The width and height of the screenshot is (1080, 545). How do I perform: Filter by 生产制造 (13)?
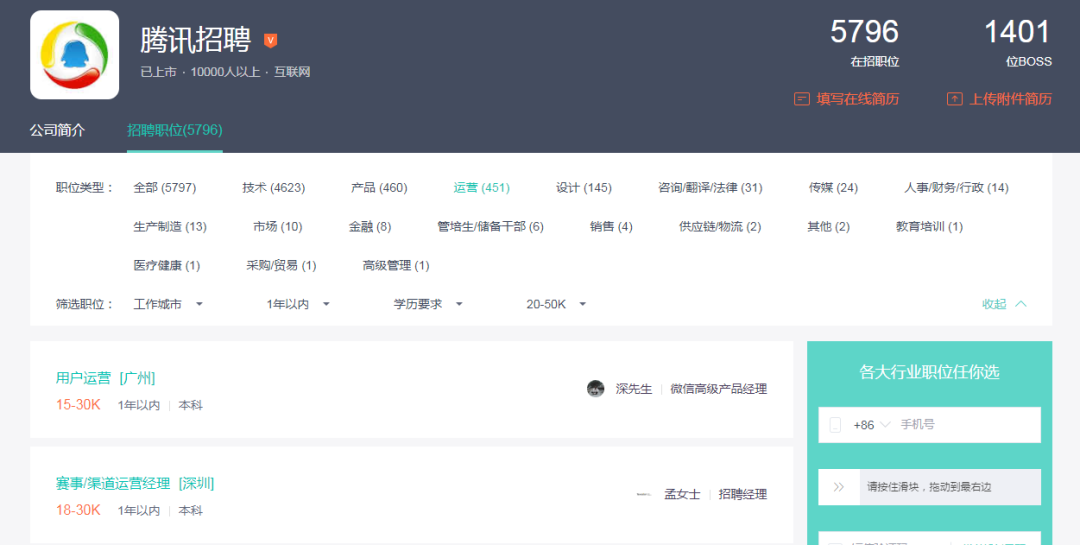[170, 227]
